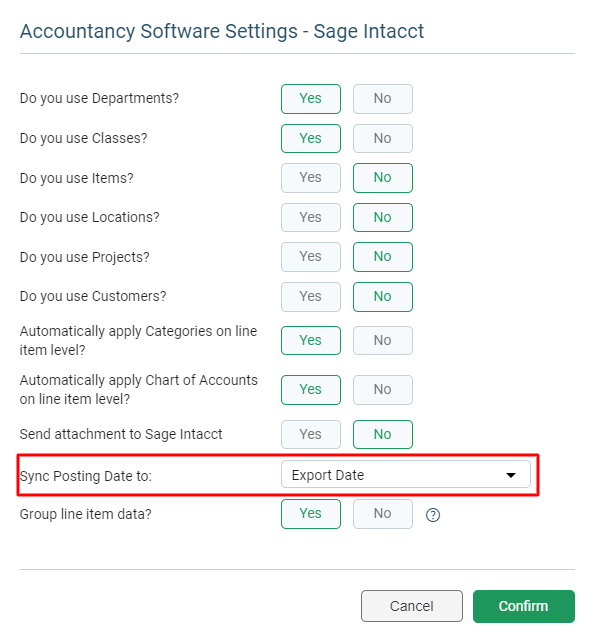
Task: Expand the Sync Posting Date dropdown arrow
Action: pyautogui.click(x=510, y=475)
